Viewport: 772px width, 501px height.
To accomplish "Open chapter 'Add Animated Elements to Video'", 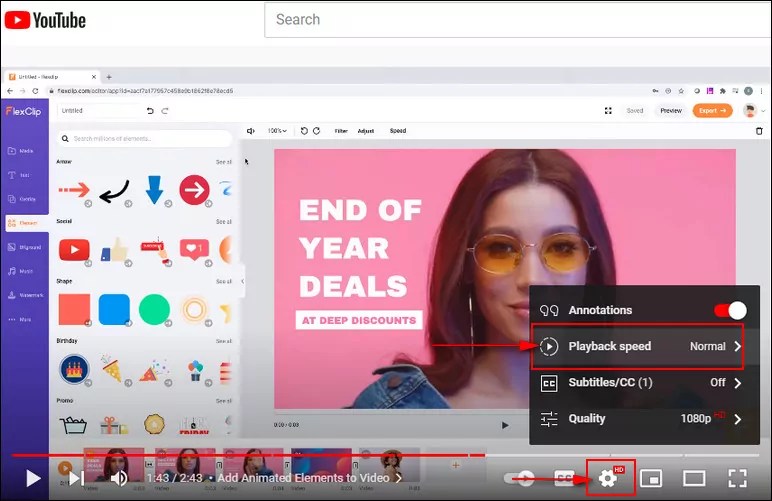I will click(309, 478).
